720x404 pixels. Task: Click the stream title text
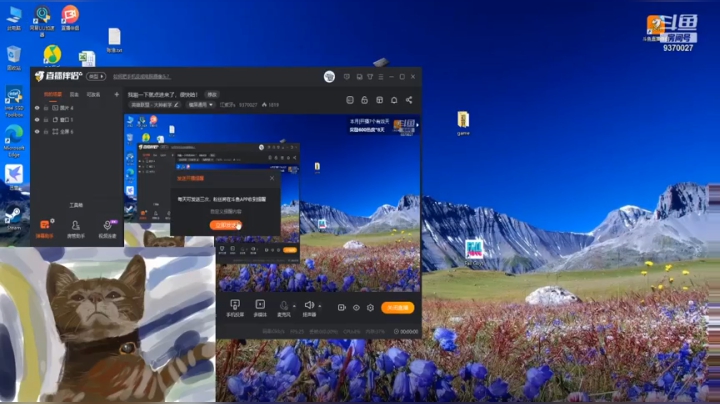(x=163, y=95)
